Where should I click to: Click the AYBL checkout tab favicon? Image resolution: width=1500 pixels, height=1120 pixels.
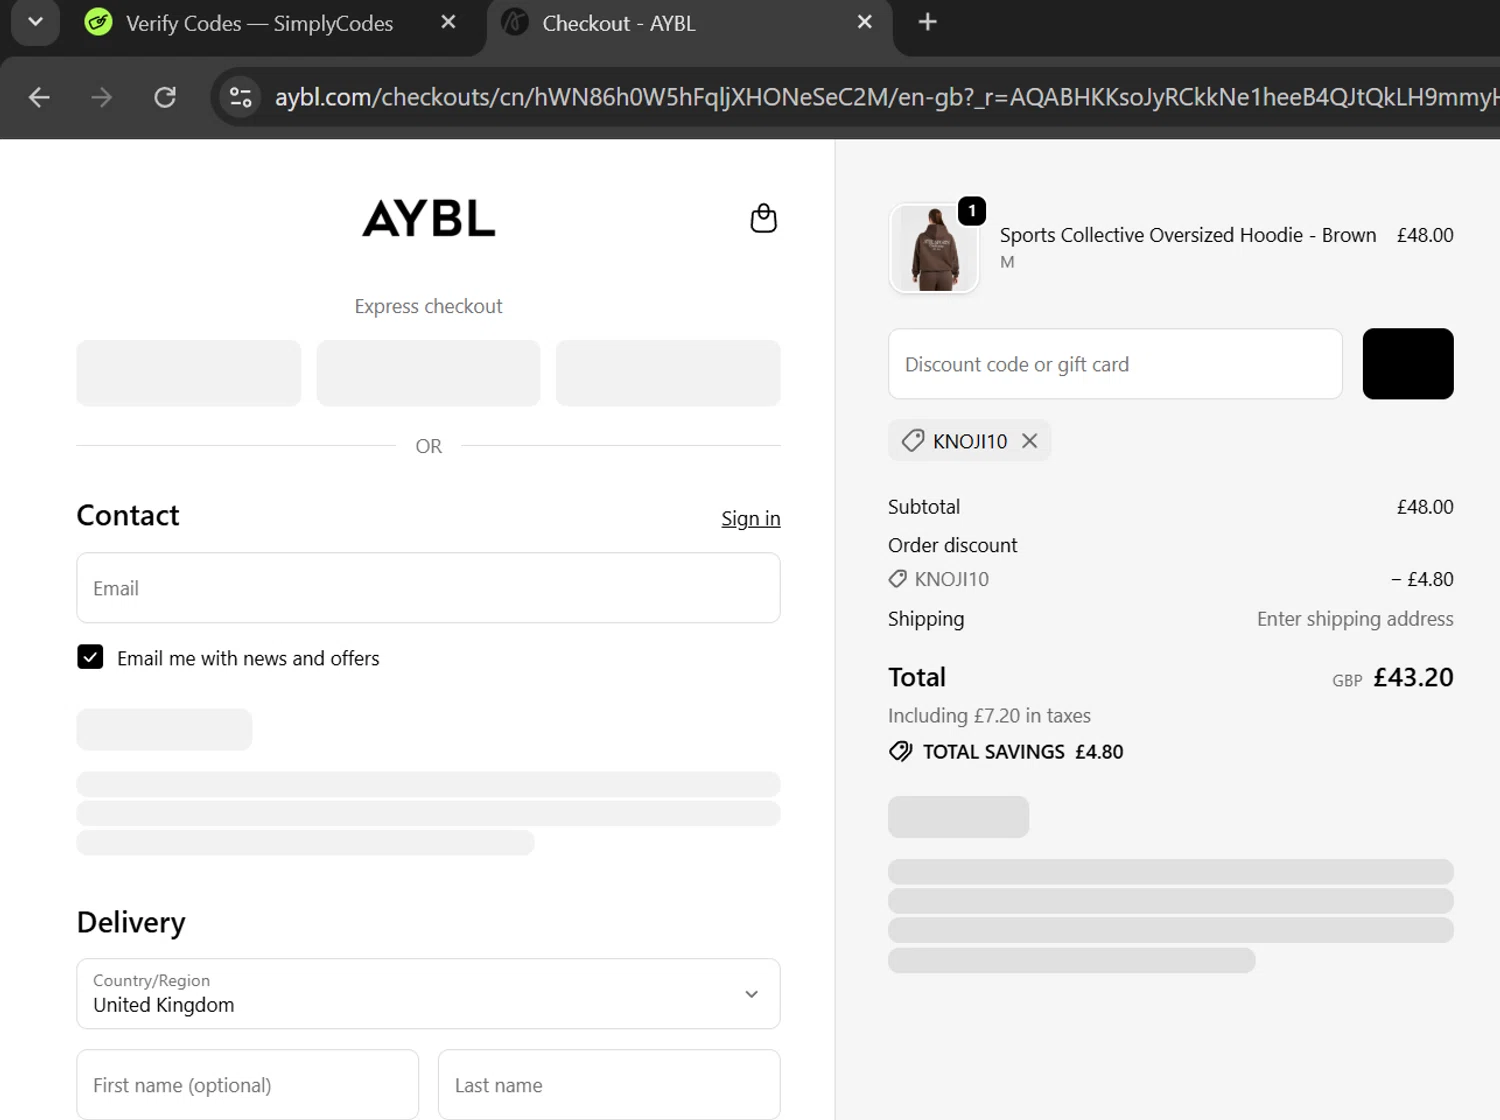515,22
